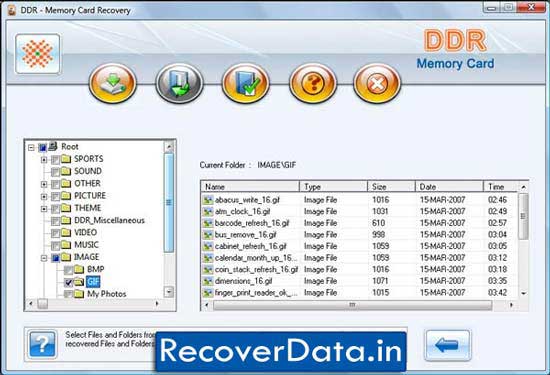
Task: Sort file list by Name column header
Action: (250, 187)
